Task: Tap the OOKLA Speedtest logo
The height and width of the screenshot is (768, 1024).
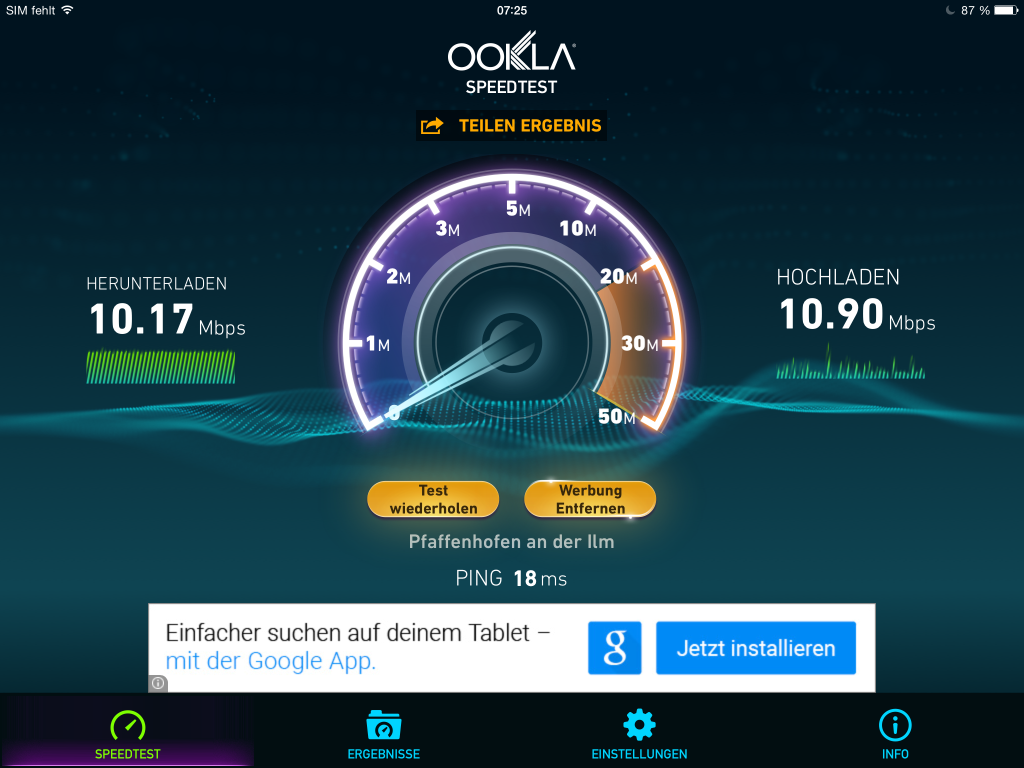Action: [511, 63]
